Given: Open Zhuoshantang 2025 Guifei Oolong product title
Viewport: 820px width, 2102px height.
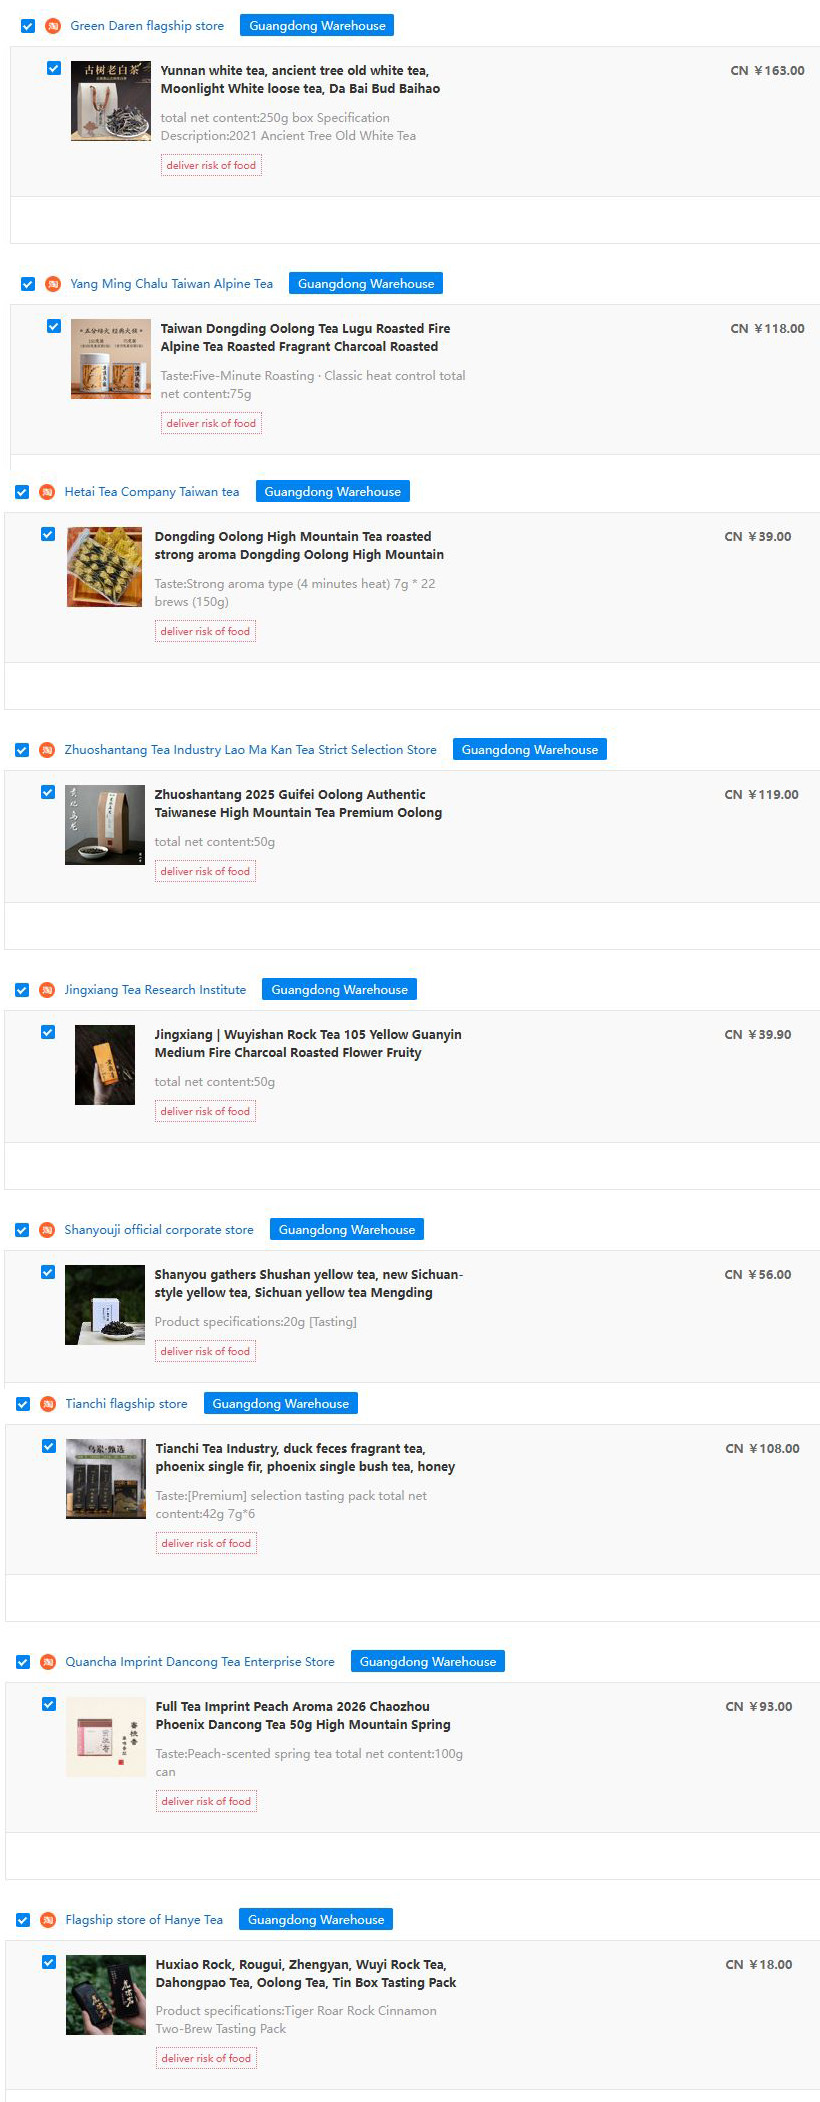Looking at the screenshot, I should tap(298, 804).
